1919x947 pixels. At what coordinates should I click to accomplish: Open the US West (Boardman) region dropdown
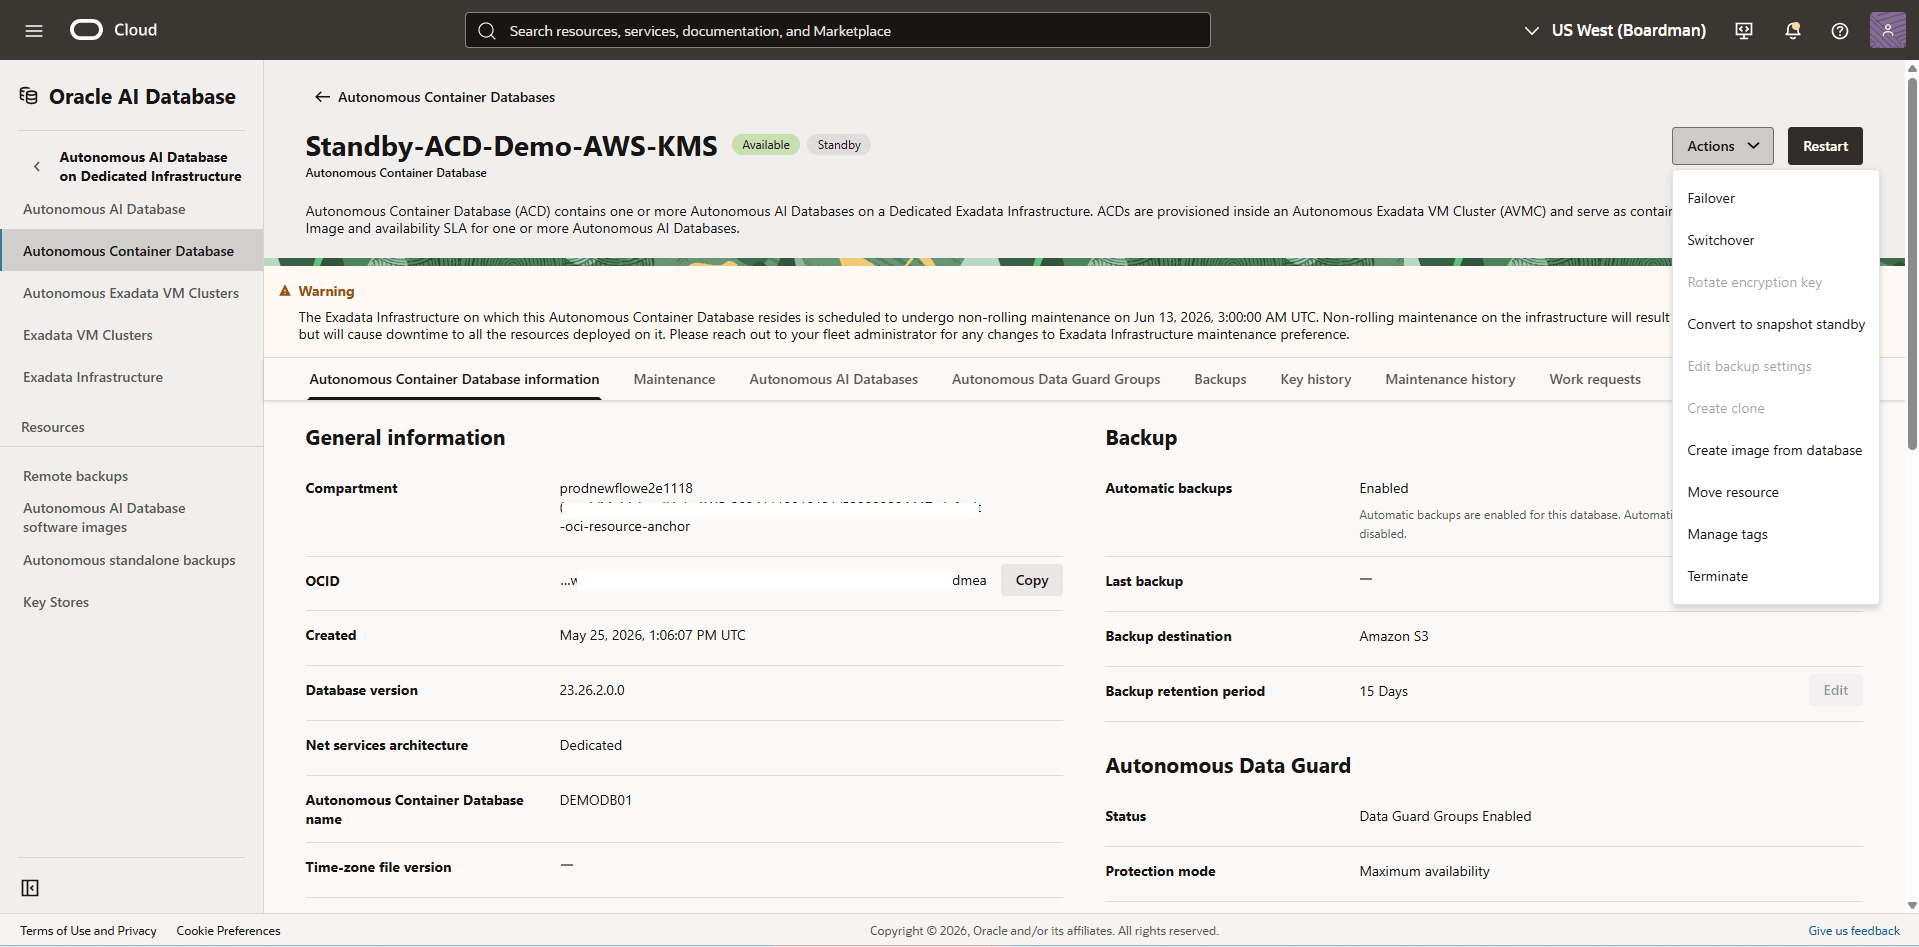click(1615, 31)
